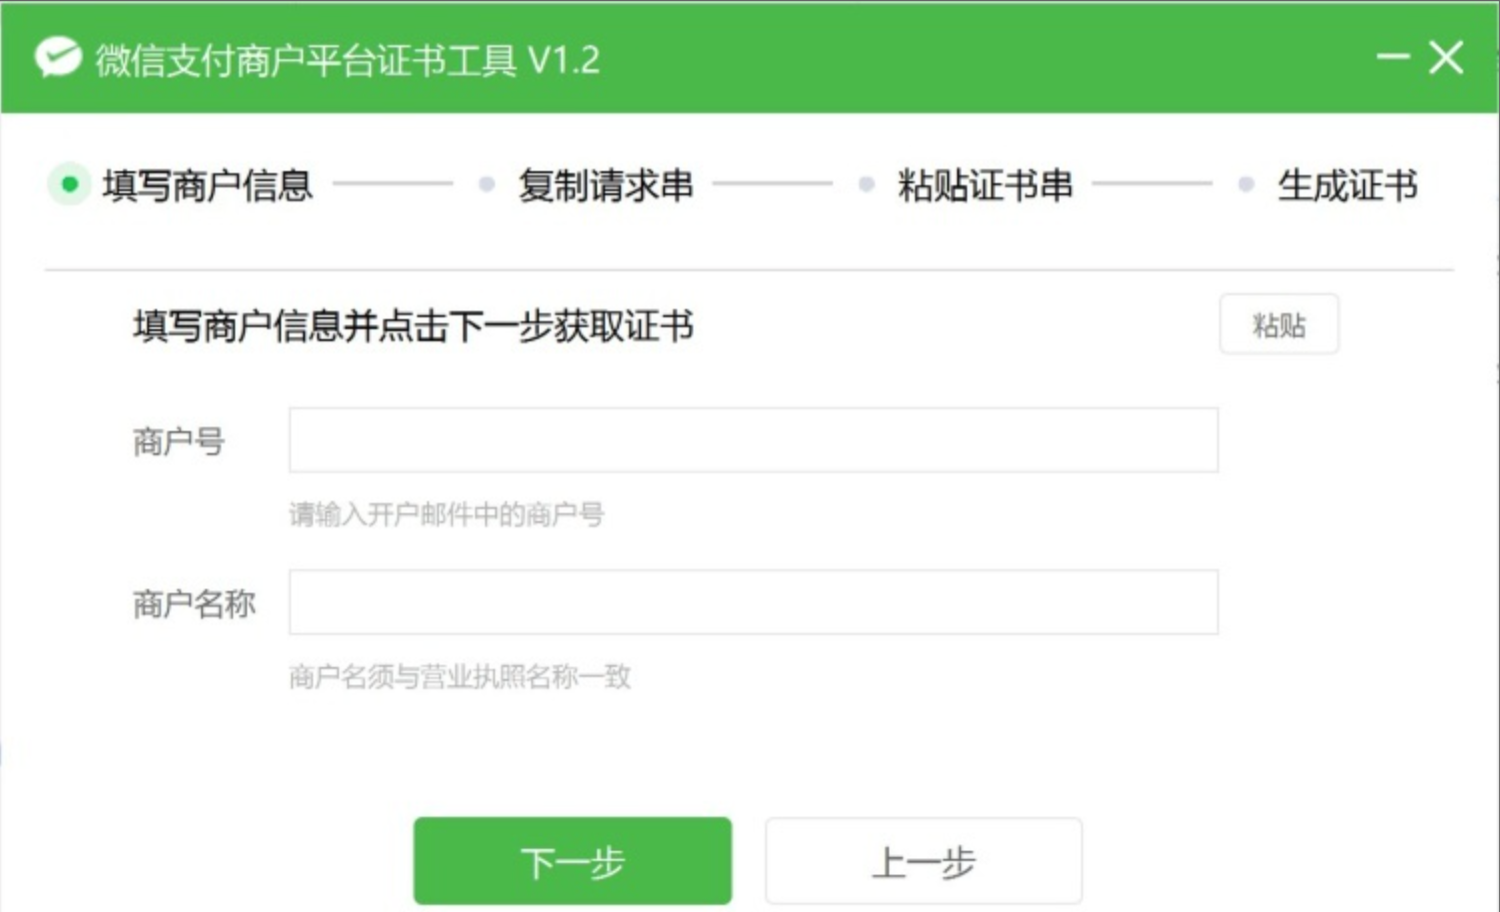
Task: Click the green dot step indicator for 填写商户信息
Action: (x=69, y=184)
